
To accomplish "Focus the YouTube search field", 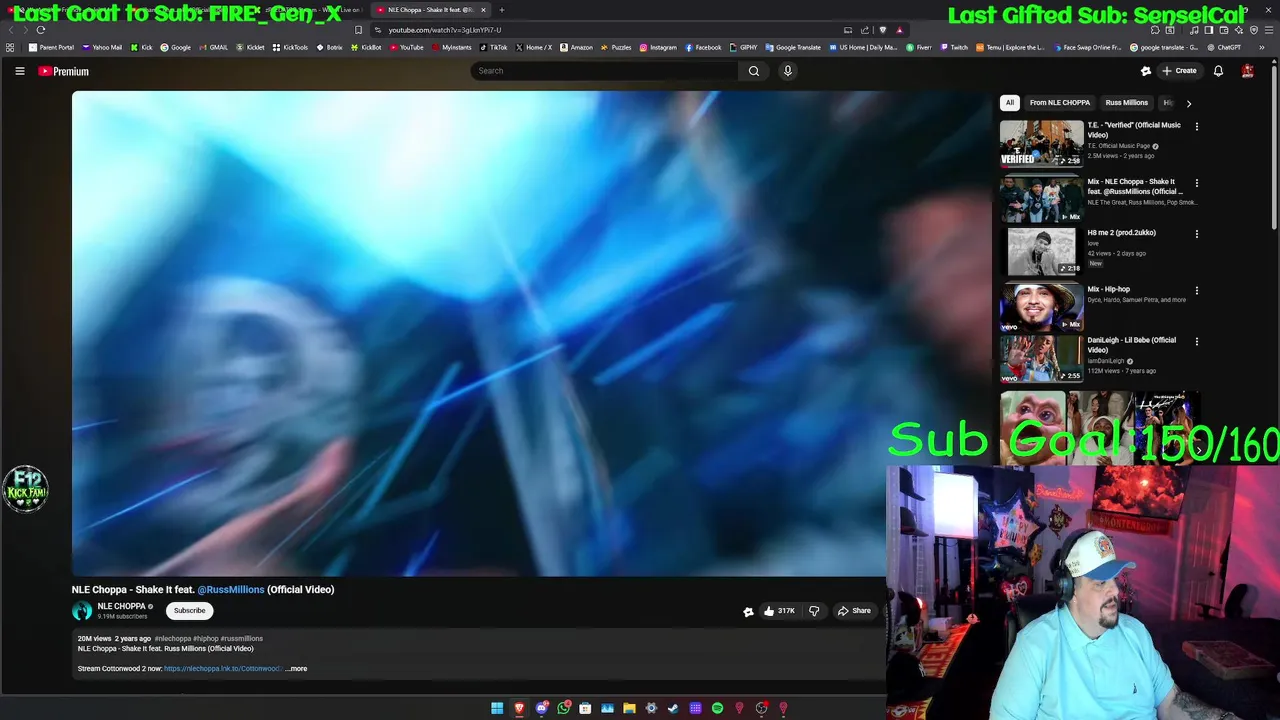I will pos(605,71).
